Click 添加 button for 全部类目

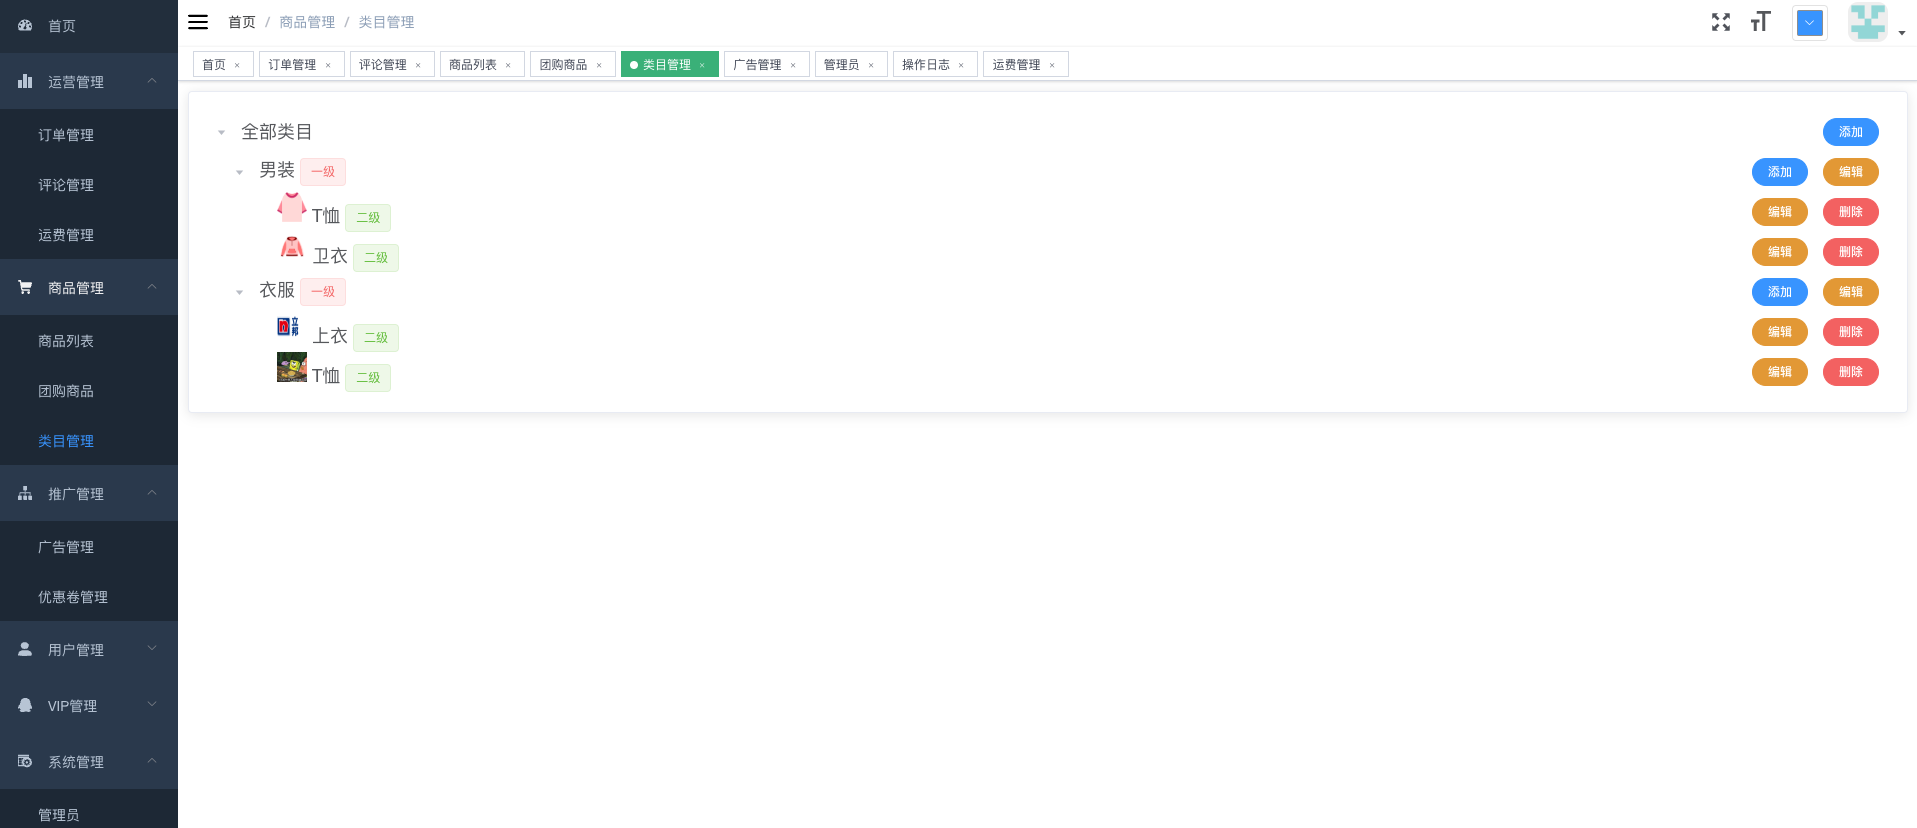click(1850, 132)
